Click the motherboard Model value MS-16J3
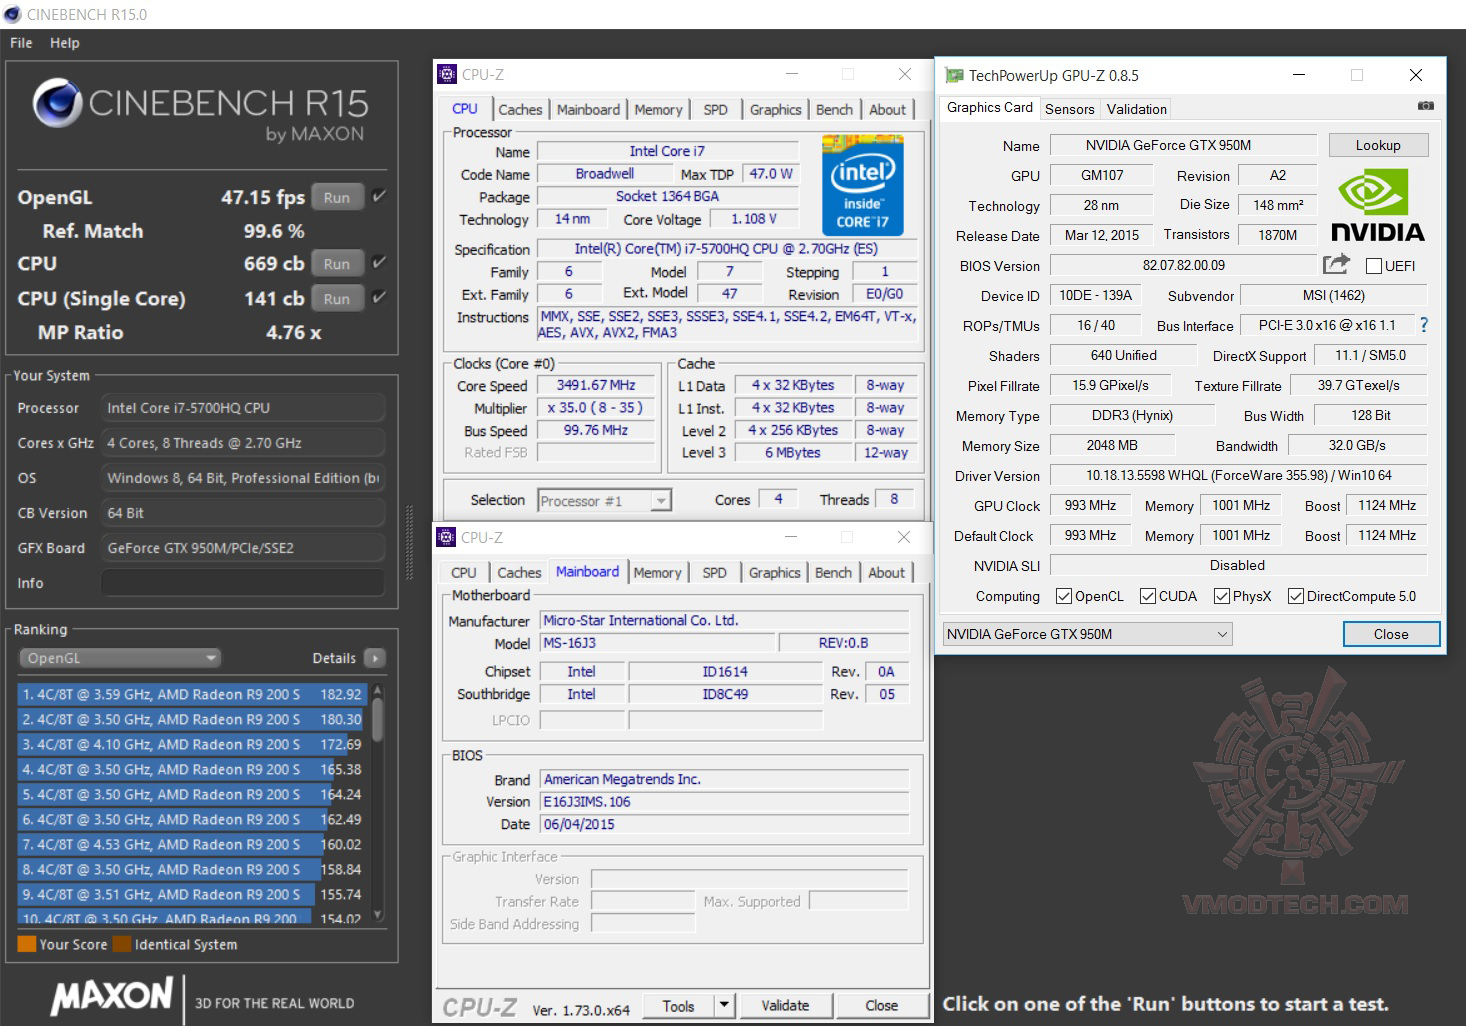This screenshot has width=1466, height=1026. point(657,643)
